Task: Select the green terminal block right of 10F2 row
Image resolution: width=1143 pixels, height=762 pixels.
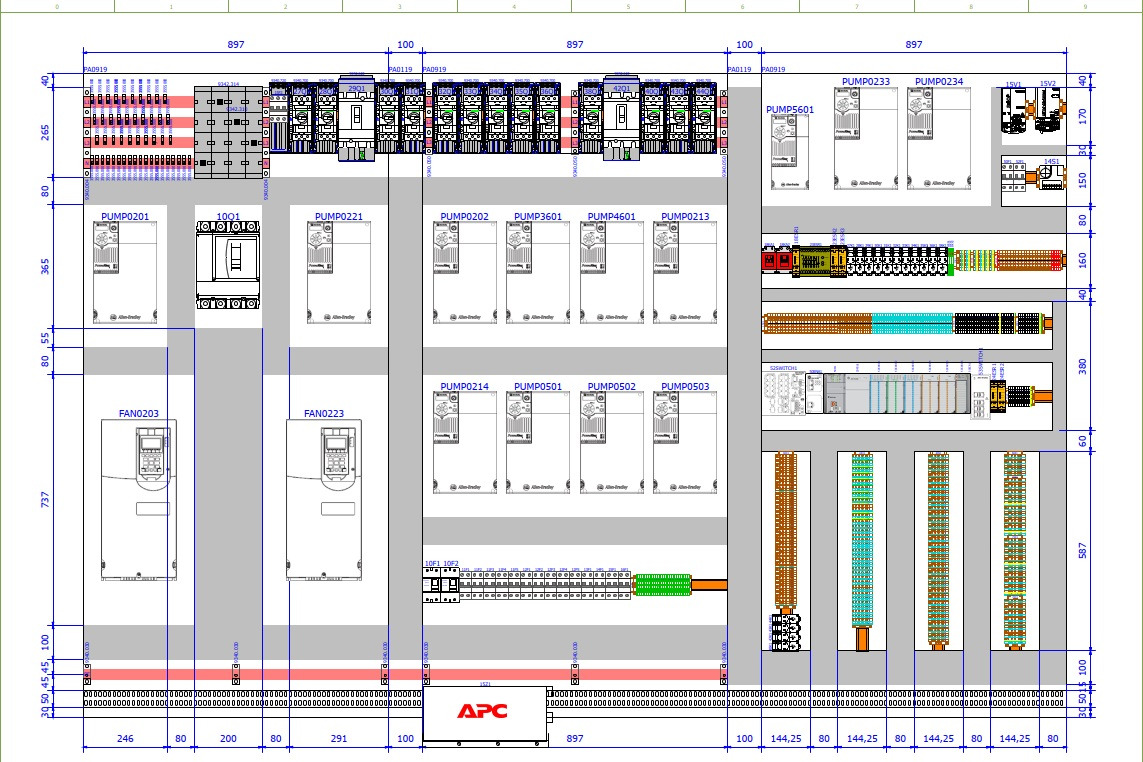Action: point(662,585)
